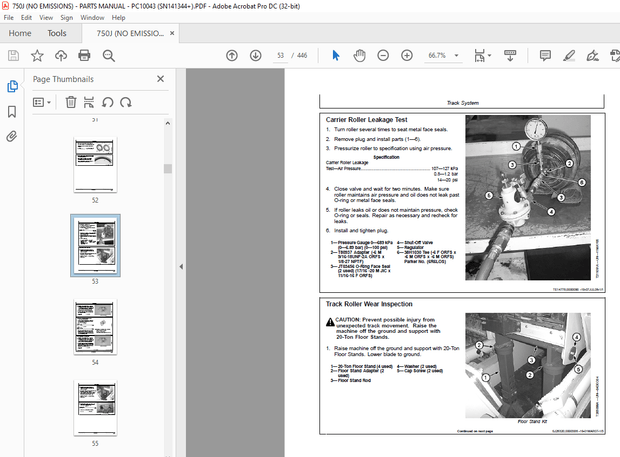Add a comment with speech bubble icon
The height and width of the screenshot is (457, 620).
pyautogui.click(x=545, y=56)
